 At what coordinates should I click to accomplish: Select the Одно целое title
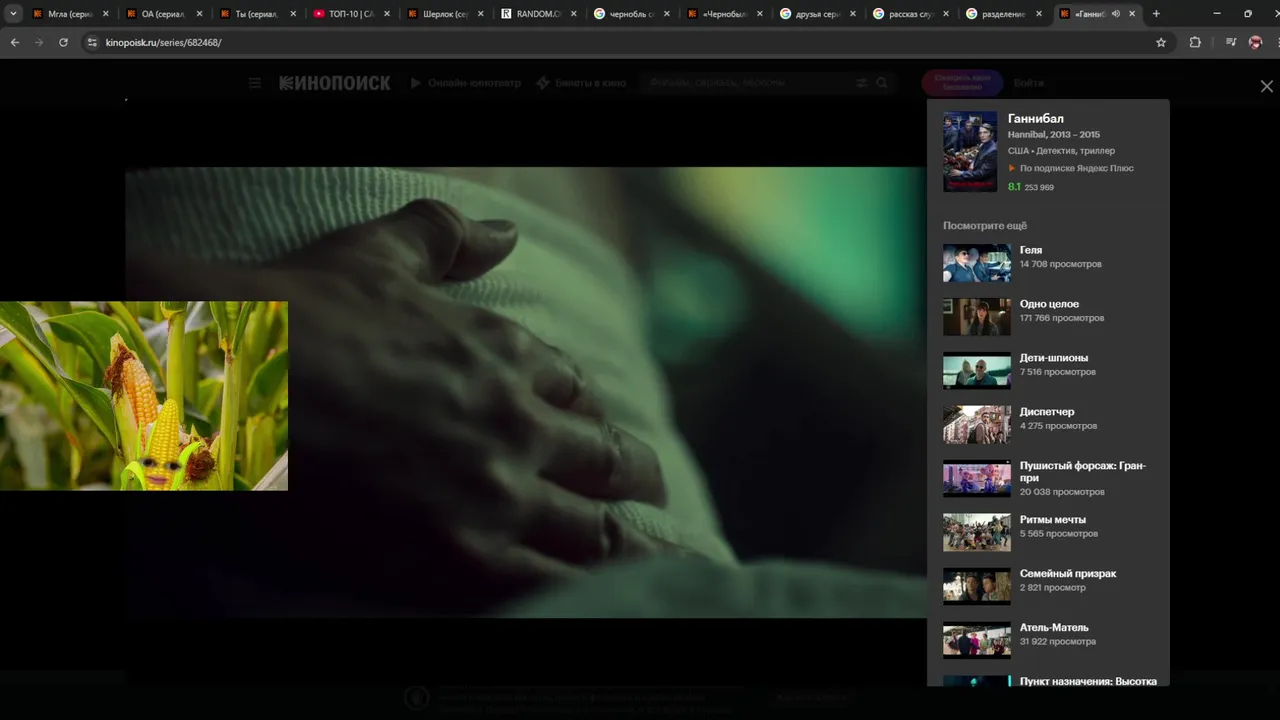1049,304
